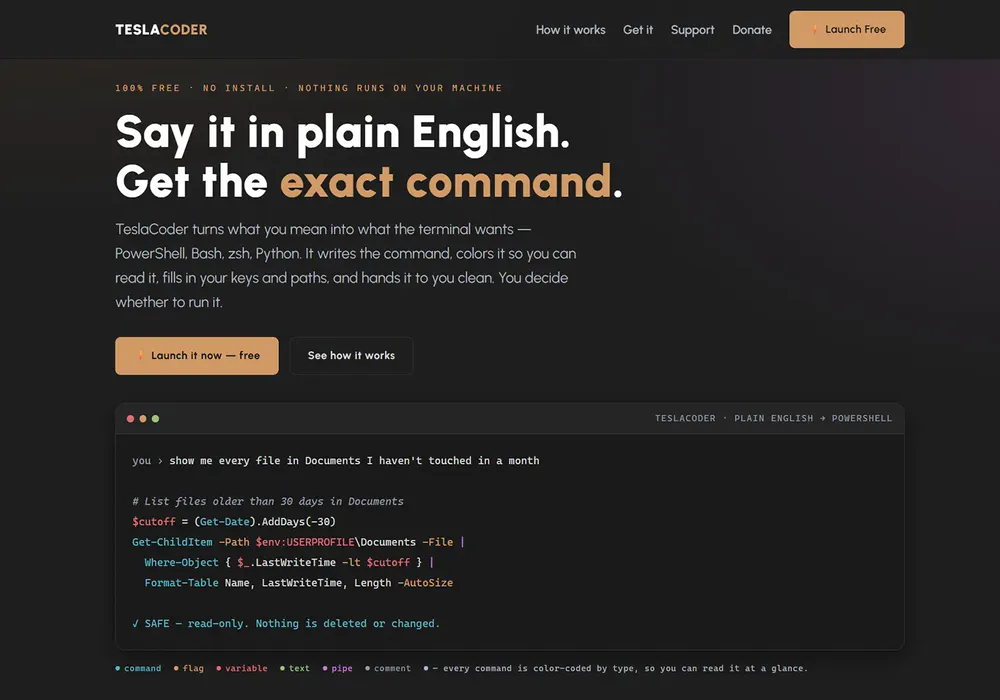
Task: Click the 'variable' legend label
Action: pos(246,668)
